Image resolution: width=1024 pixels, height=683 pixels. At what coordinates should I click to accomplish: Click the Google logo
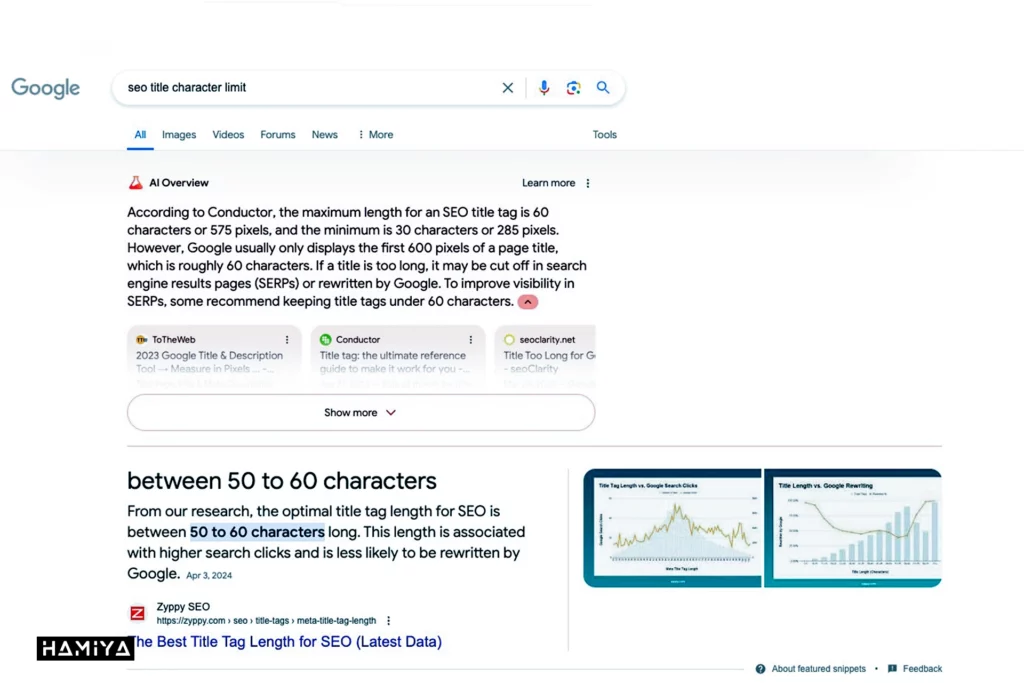point(46,87)
